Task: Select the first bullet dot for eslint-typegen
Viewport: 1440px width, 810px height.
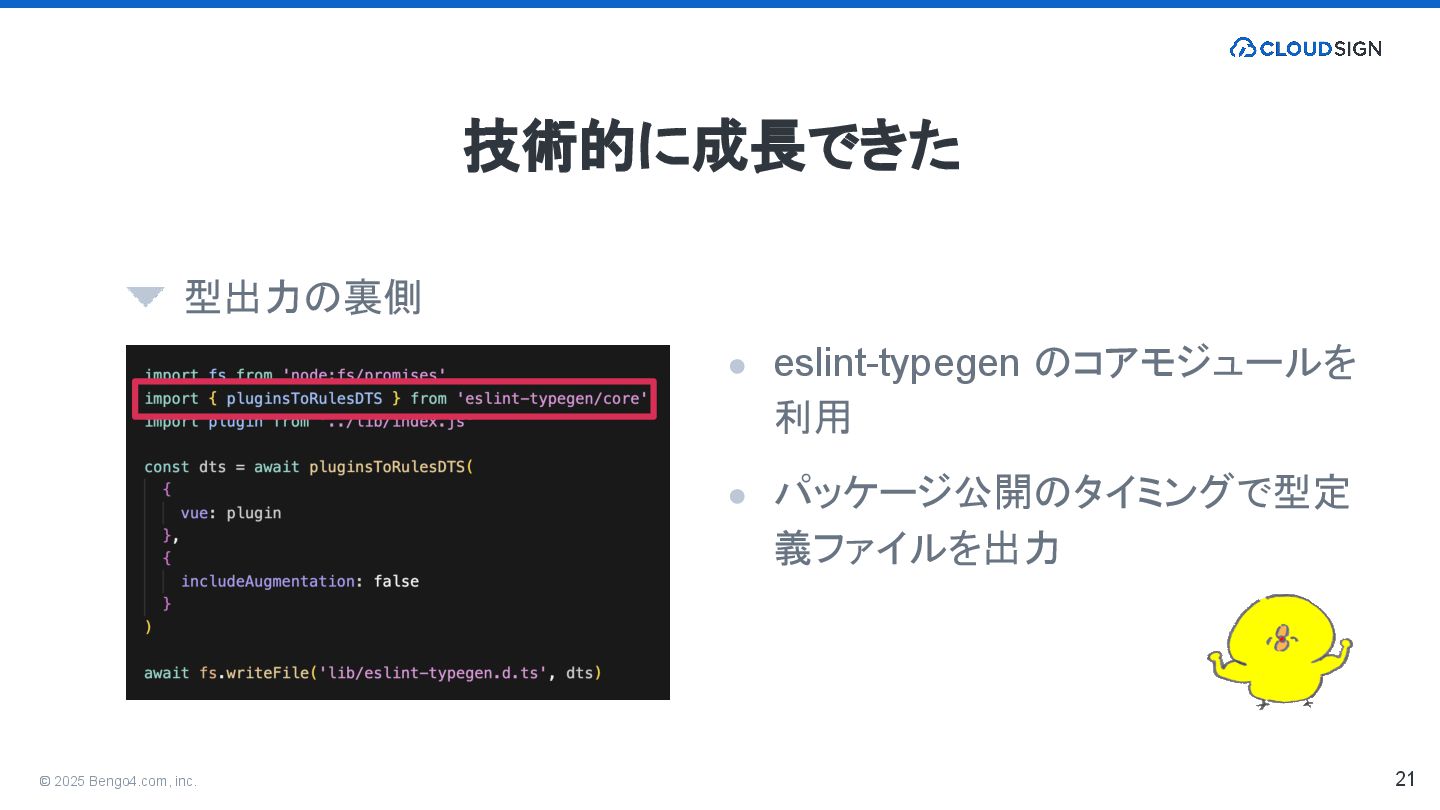Action: 738,366
